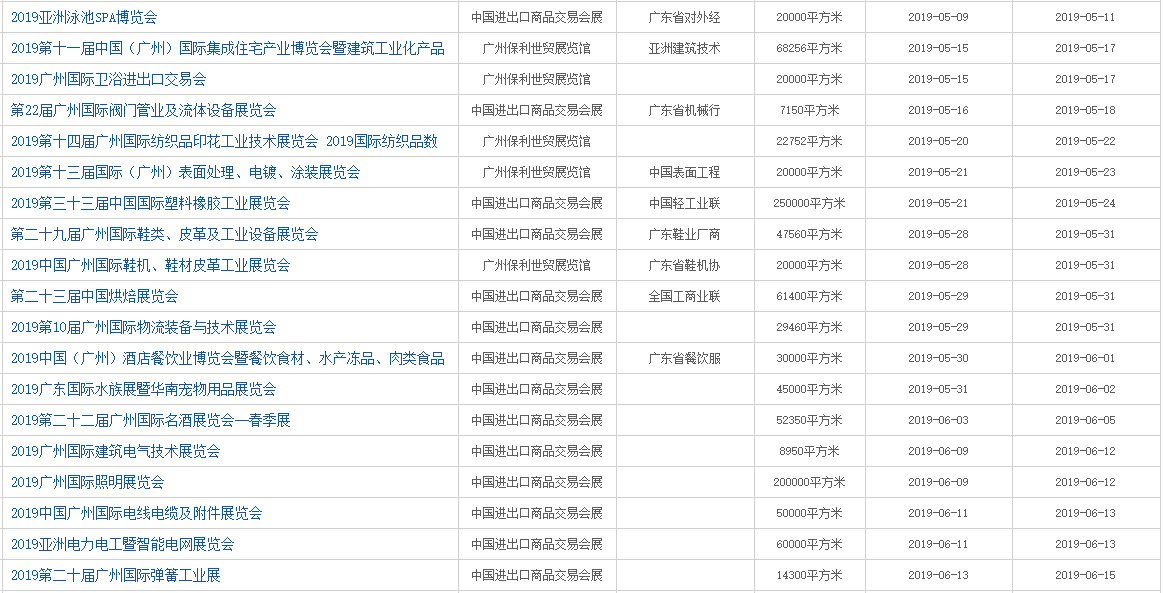Select end date 2019-06-05
Viewport: 1164px width, 593px height.
(x=1085, y=421)
